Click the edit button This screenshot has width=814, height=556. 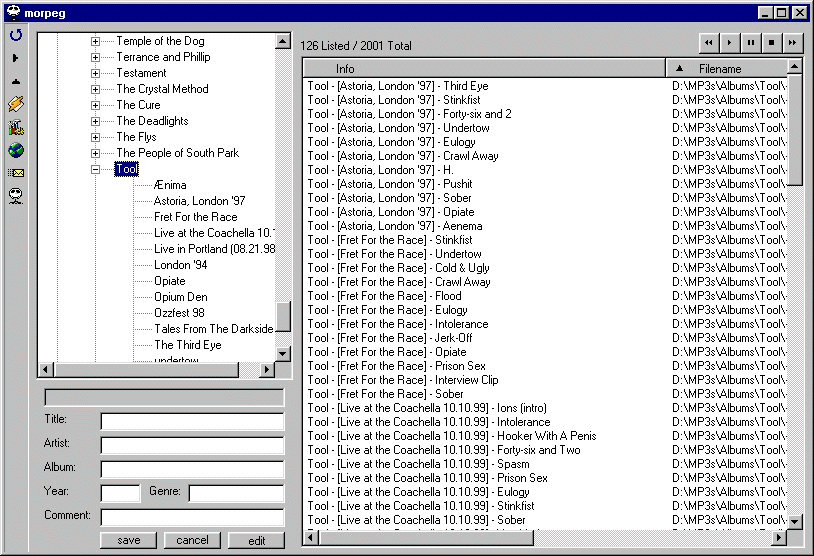click(256, 540)
